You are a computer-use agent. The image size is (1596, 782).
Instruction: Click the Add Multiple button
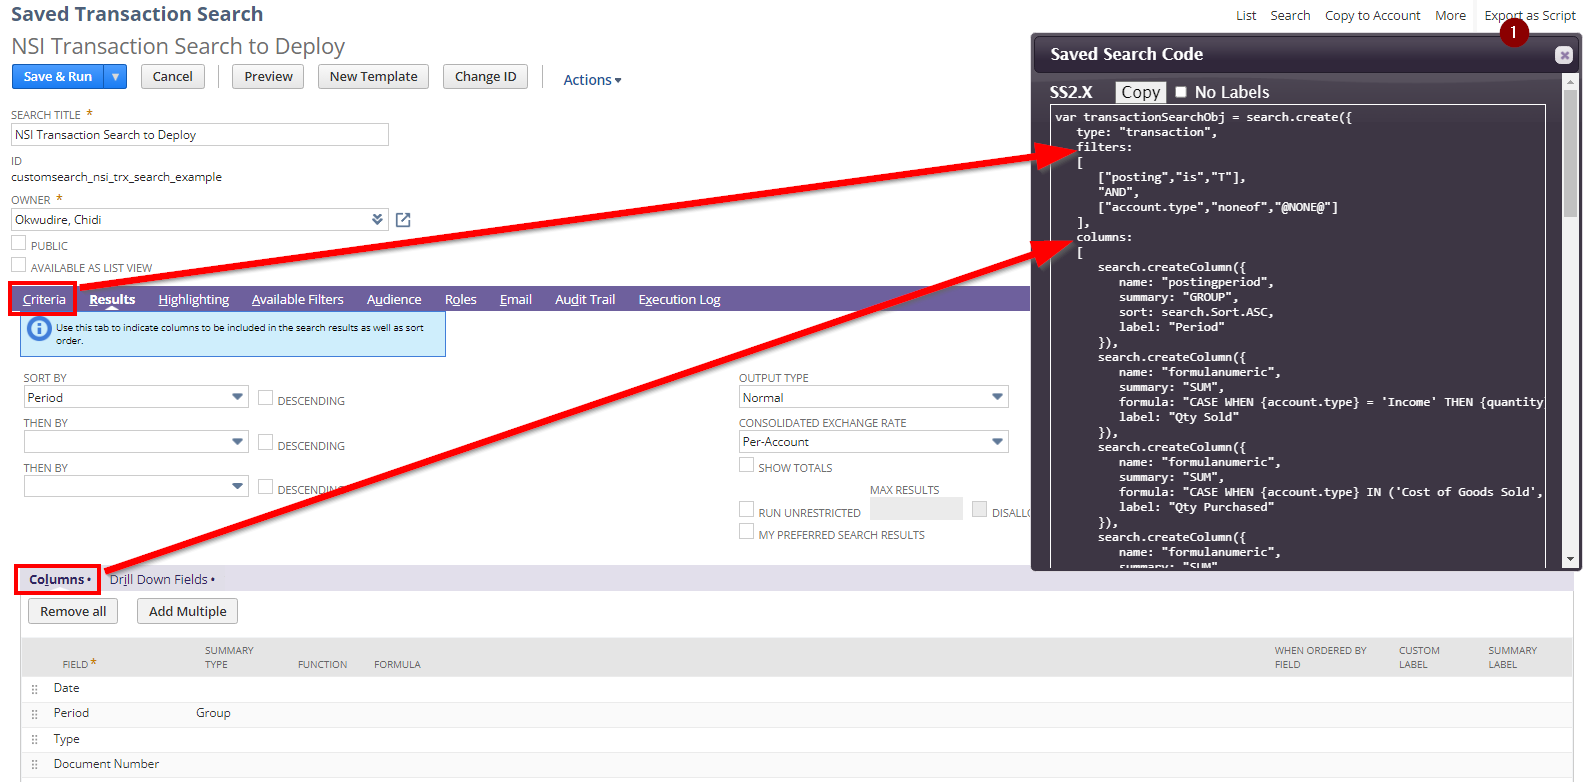[188, 611]
